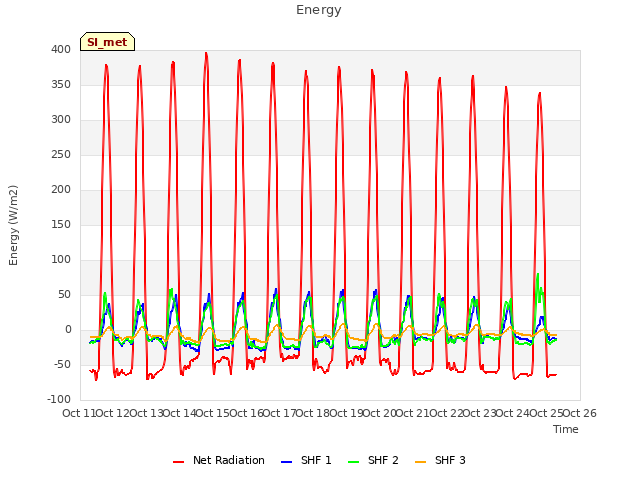Click the Oct 11 x-axis tick label
This screenshot has height=480, width=640.
[79, 413]
